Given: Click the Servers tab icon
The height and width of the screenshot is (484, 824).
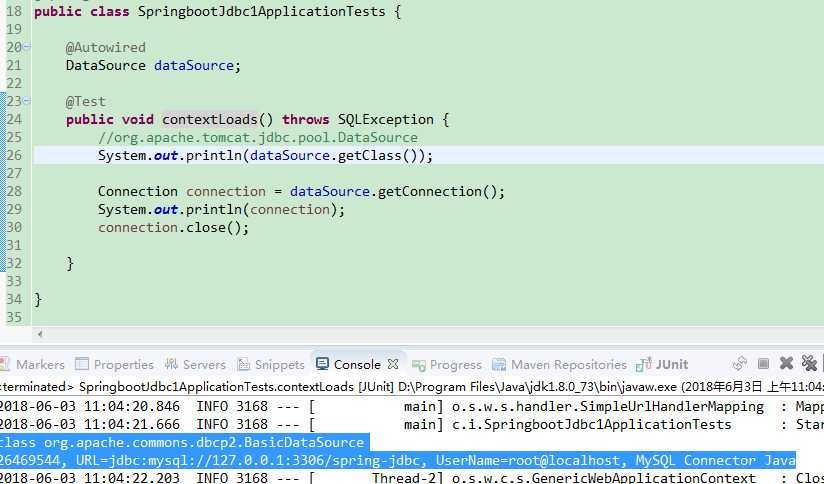Looking at the screenshot, I should [x=171, y=364].
